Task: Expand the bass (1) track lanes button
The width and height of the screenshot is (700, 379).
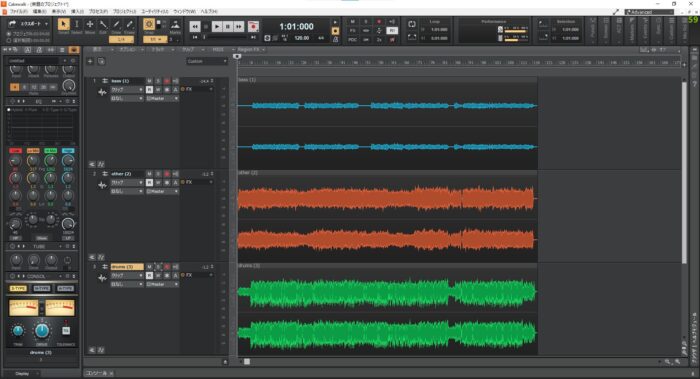Action: pyautogui.click(x=92, y=164)
